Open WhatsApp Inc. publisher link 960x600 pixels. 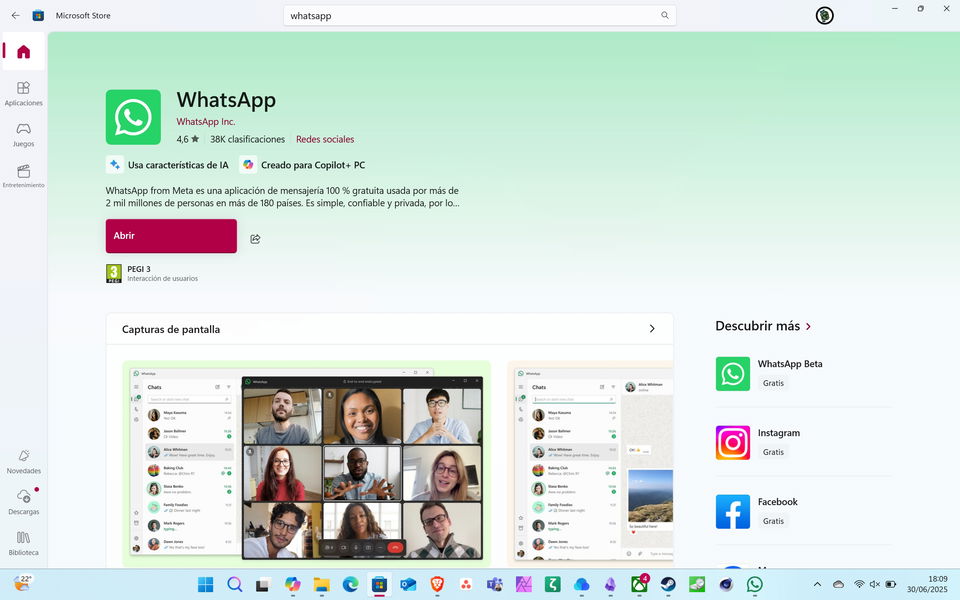206,121
